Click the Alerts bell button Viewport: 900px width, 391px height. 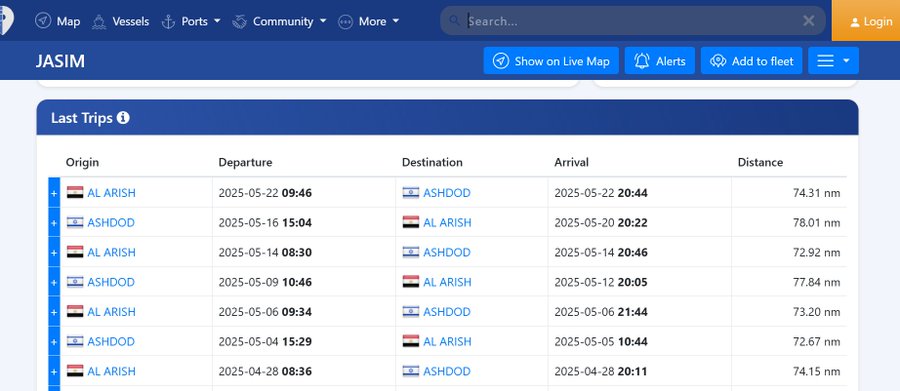(x=660, y=61)
